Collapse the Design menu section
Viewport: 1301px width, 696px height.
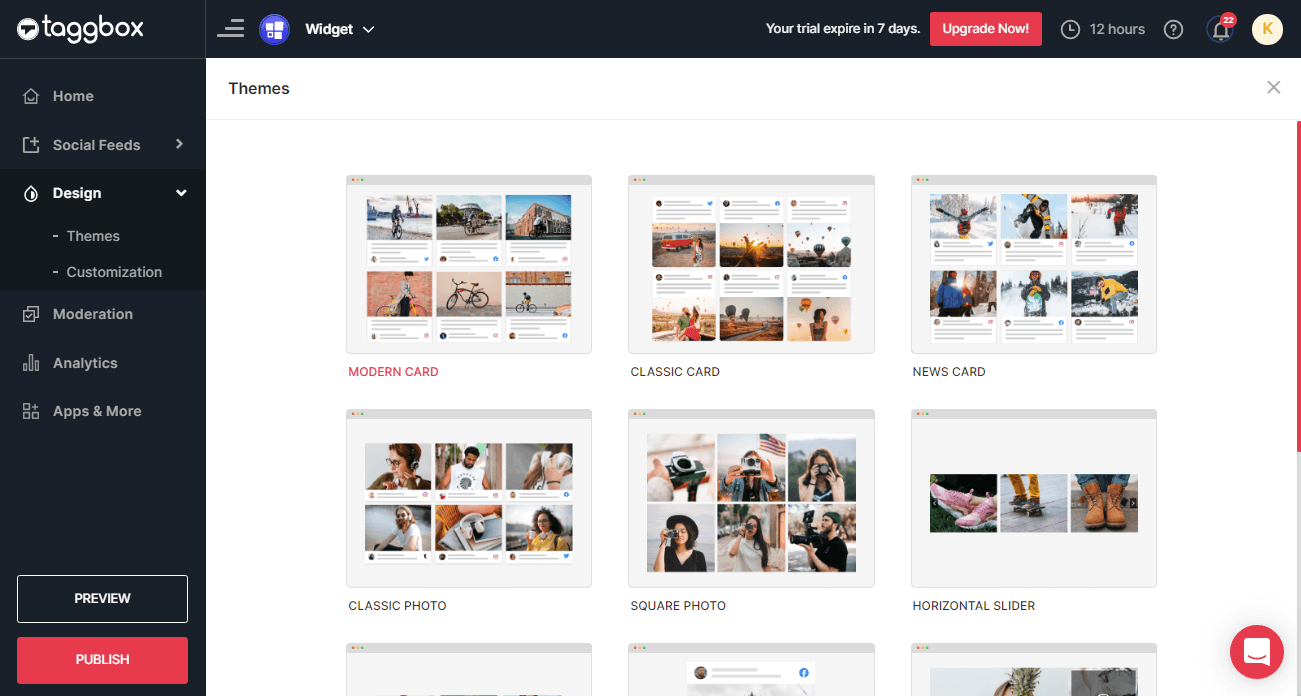coord(181,193)
